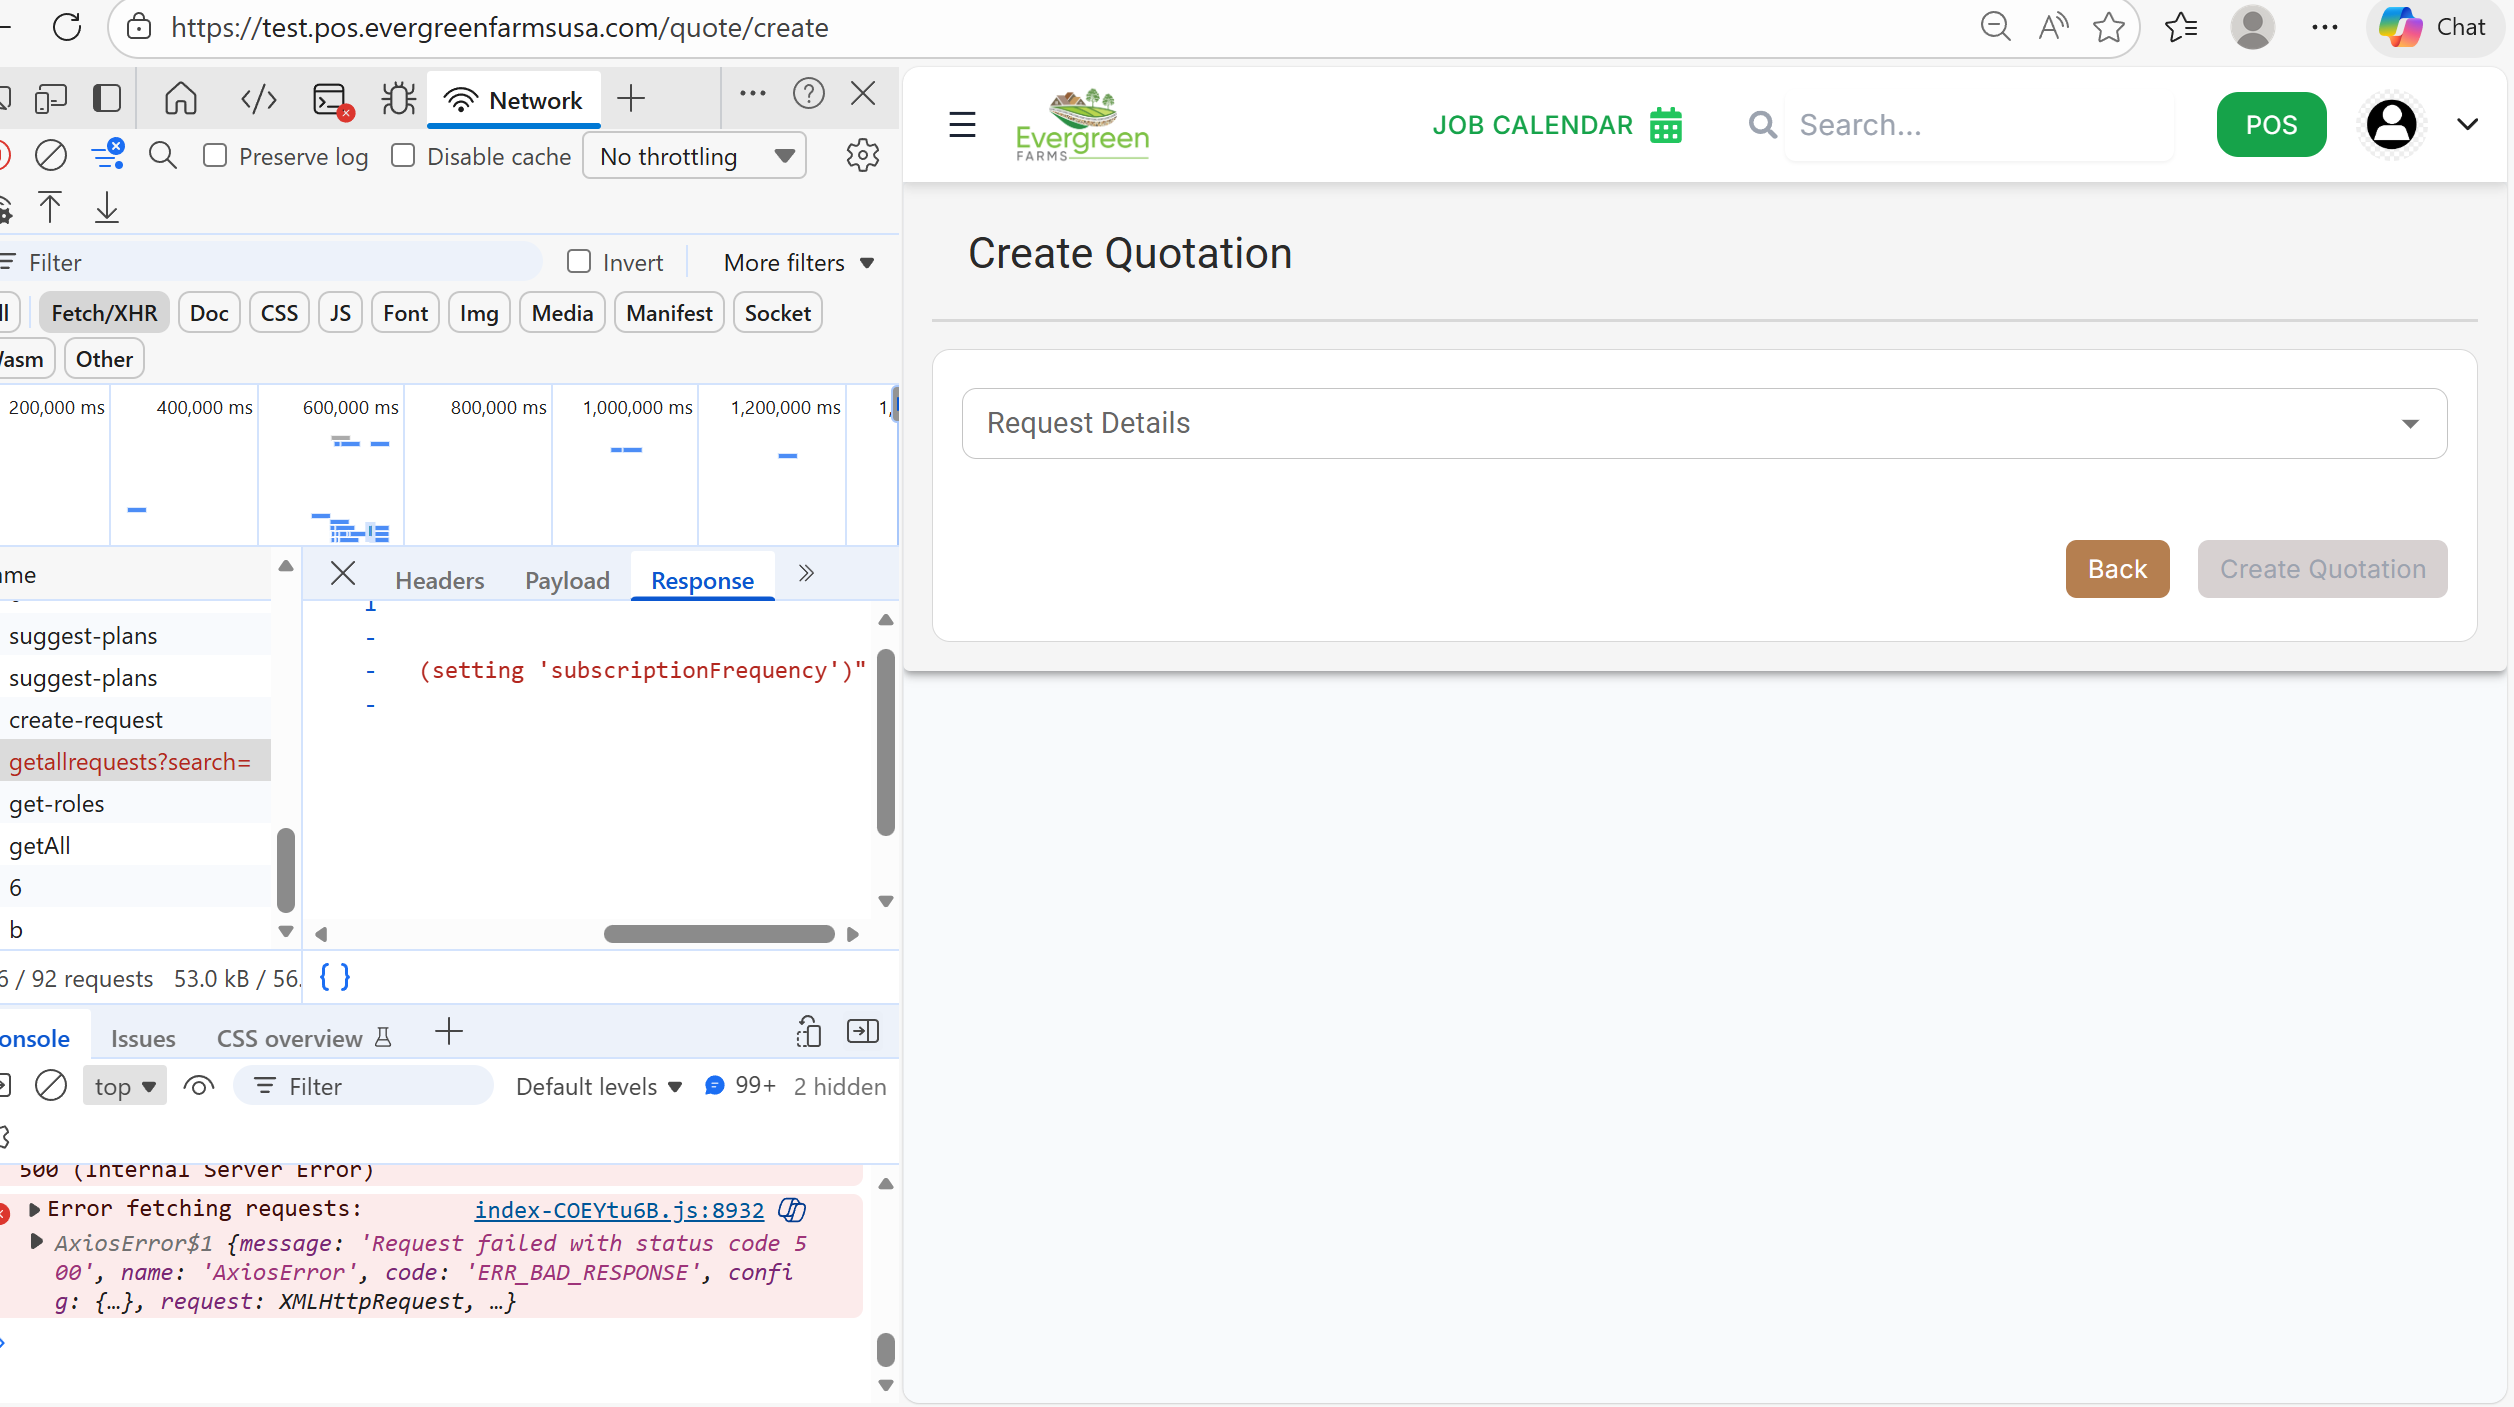Click the brown Back button
The height and width of the screenshot is (1407, 2514).
pos(2117,569)
